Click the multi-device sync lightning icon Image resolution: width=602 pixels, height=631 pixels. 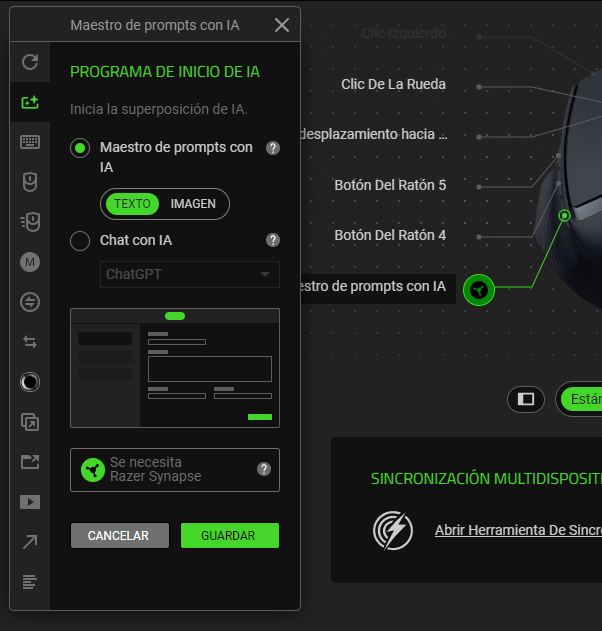(393, 530)
